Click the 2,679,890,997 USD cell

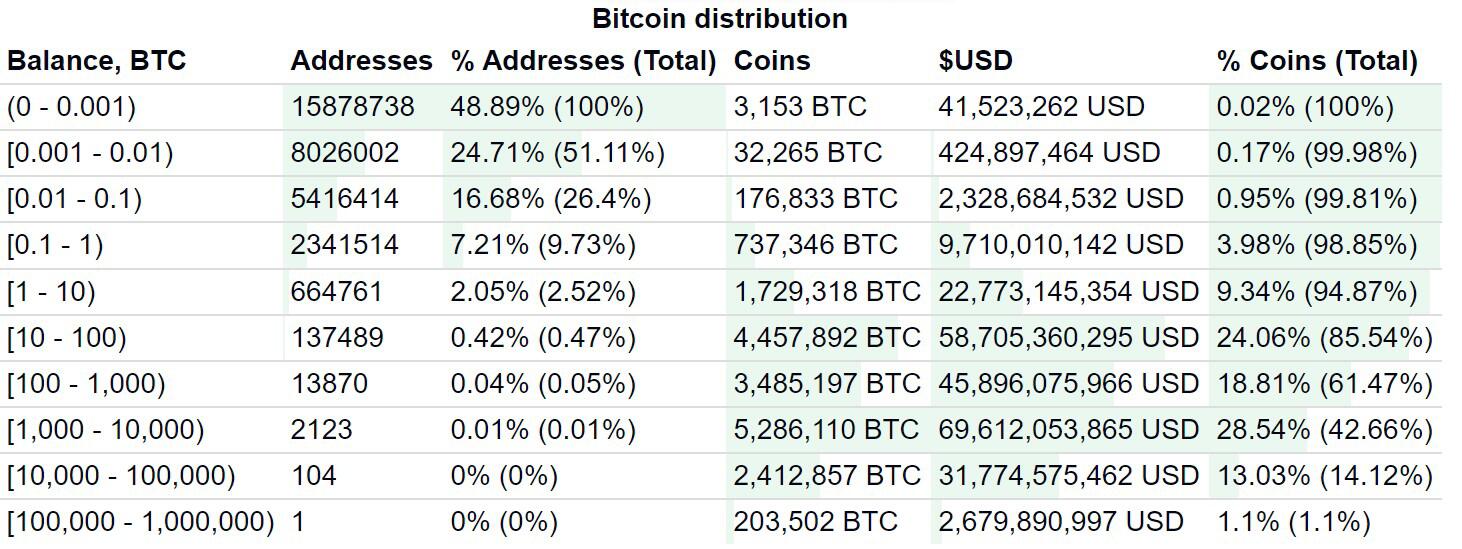(x=1061, y=522)
